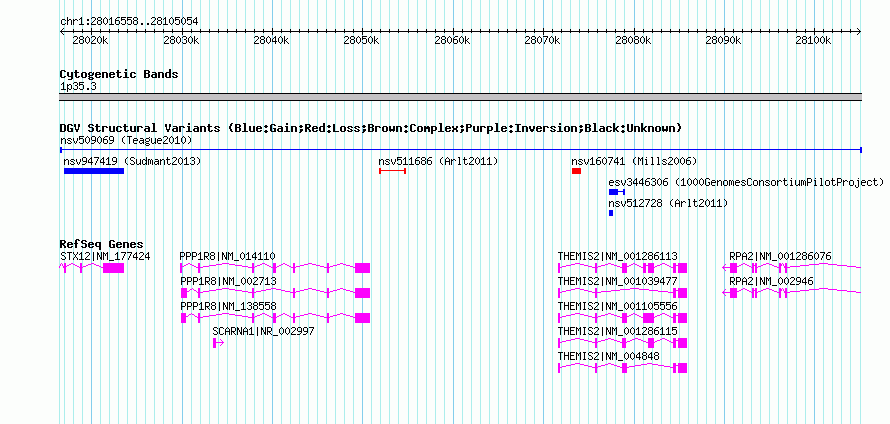Select the nsv160741 red loss block
890x424 pixels.
click(577, 171)
